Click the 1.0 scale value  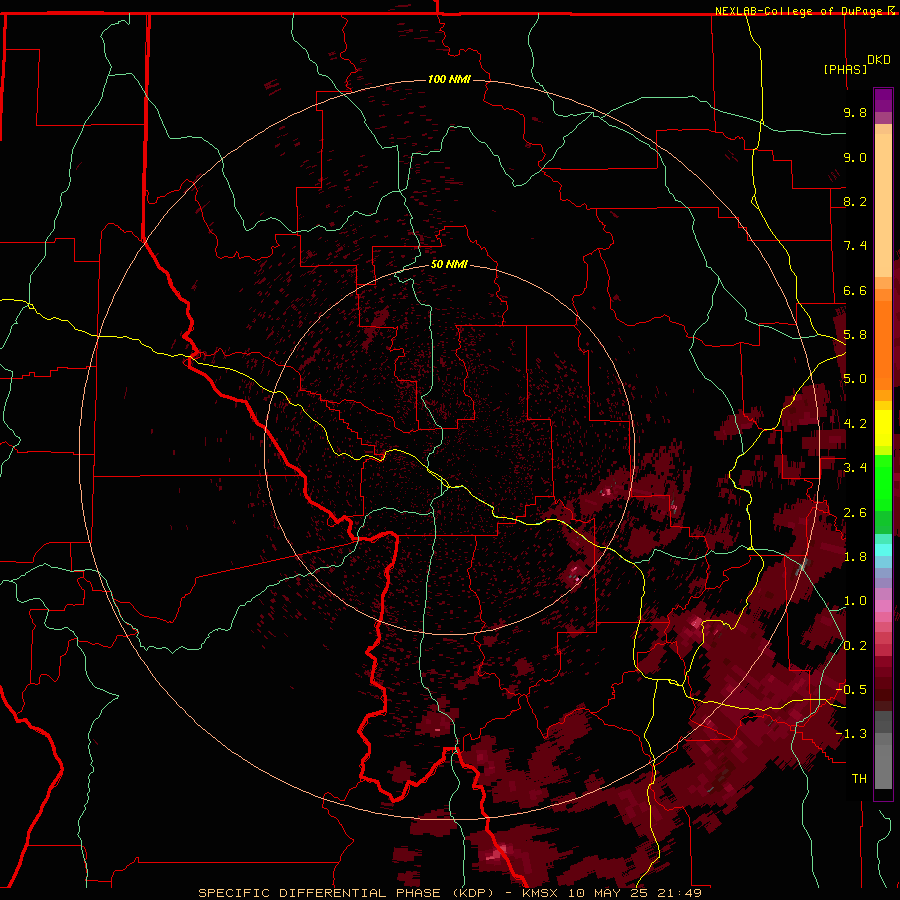855,601
